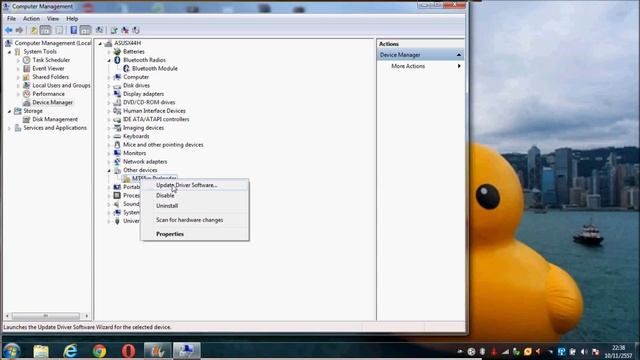Click the DVD/CD-ROM drives icon
The image size is (640, 360).
(117, 102)
